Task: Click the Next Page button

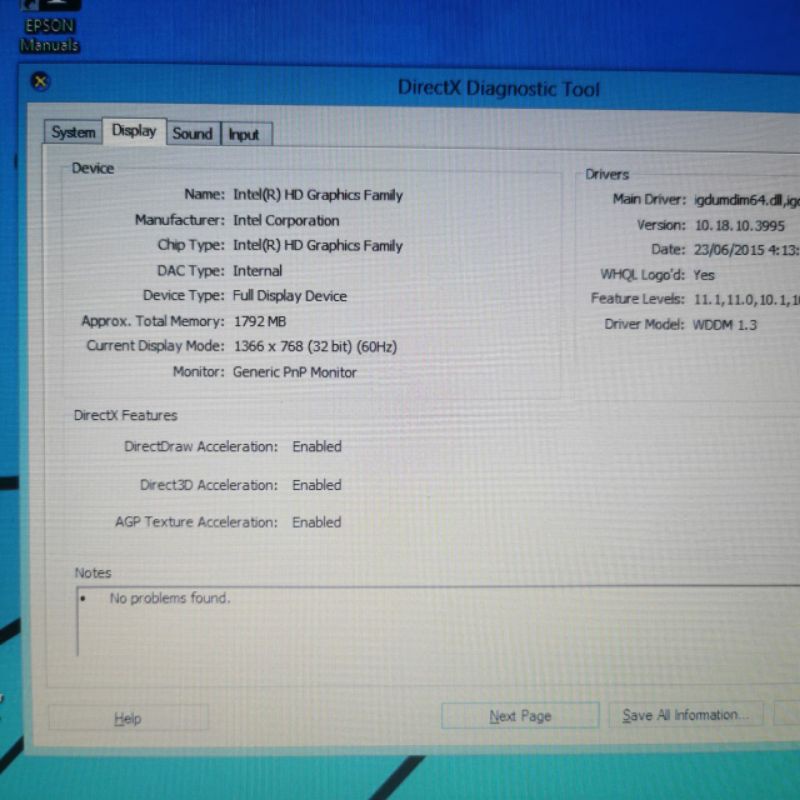Action: [520, 716]
